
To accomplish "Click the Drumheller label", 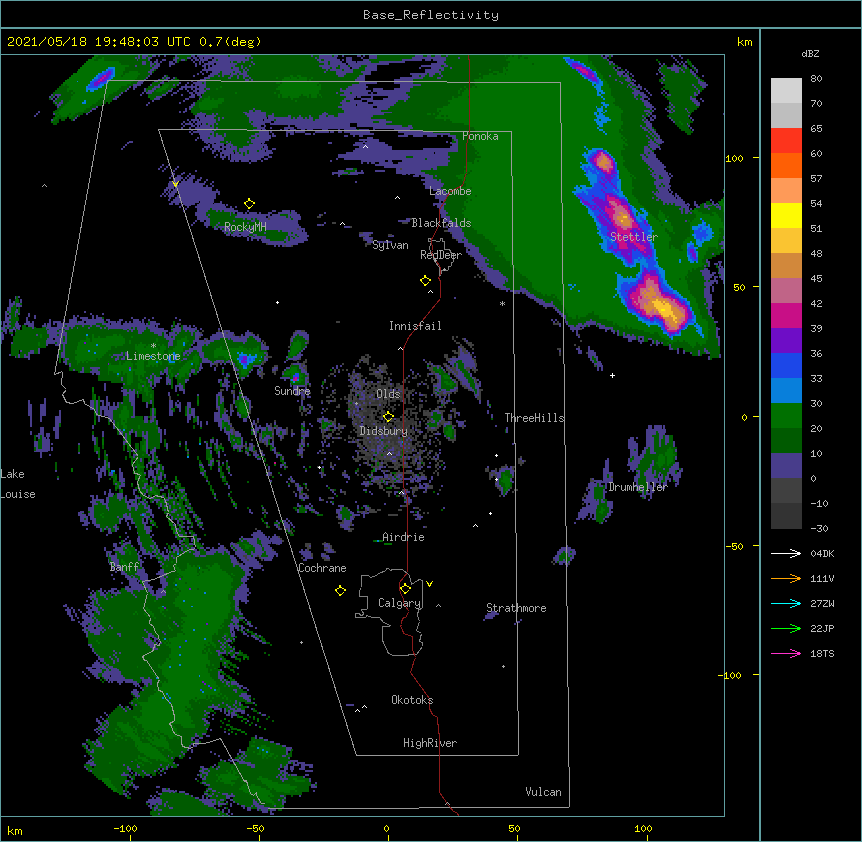I will pyautogui.click(x=638, y=487).
